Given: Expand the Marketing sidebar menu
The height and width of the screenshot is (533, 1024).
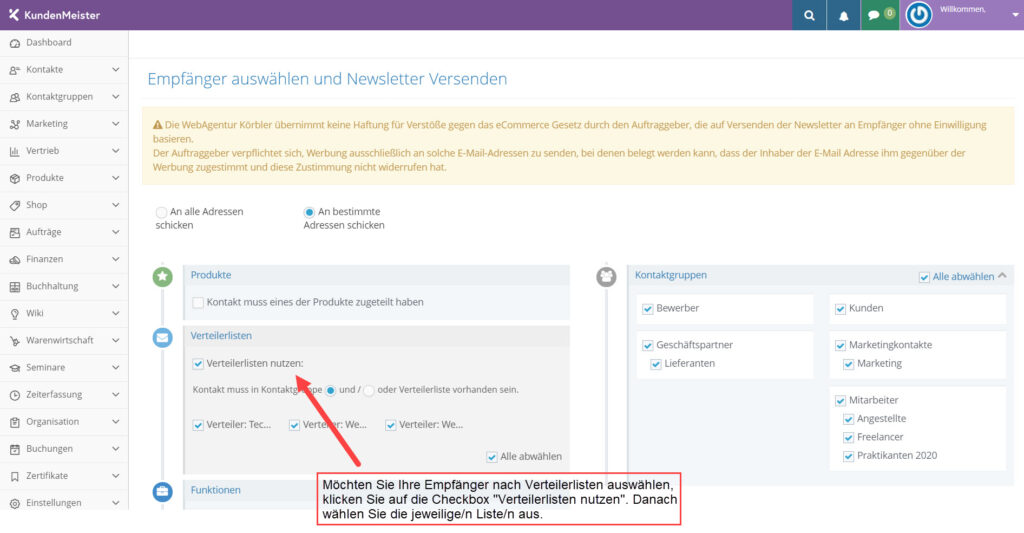Looking at the screenshot, I should tap(64, 123).
